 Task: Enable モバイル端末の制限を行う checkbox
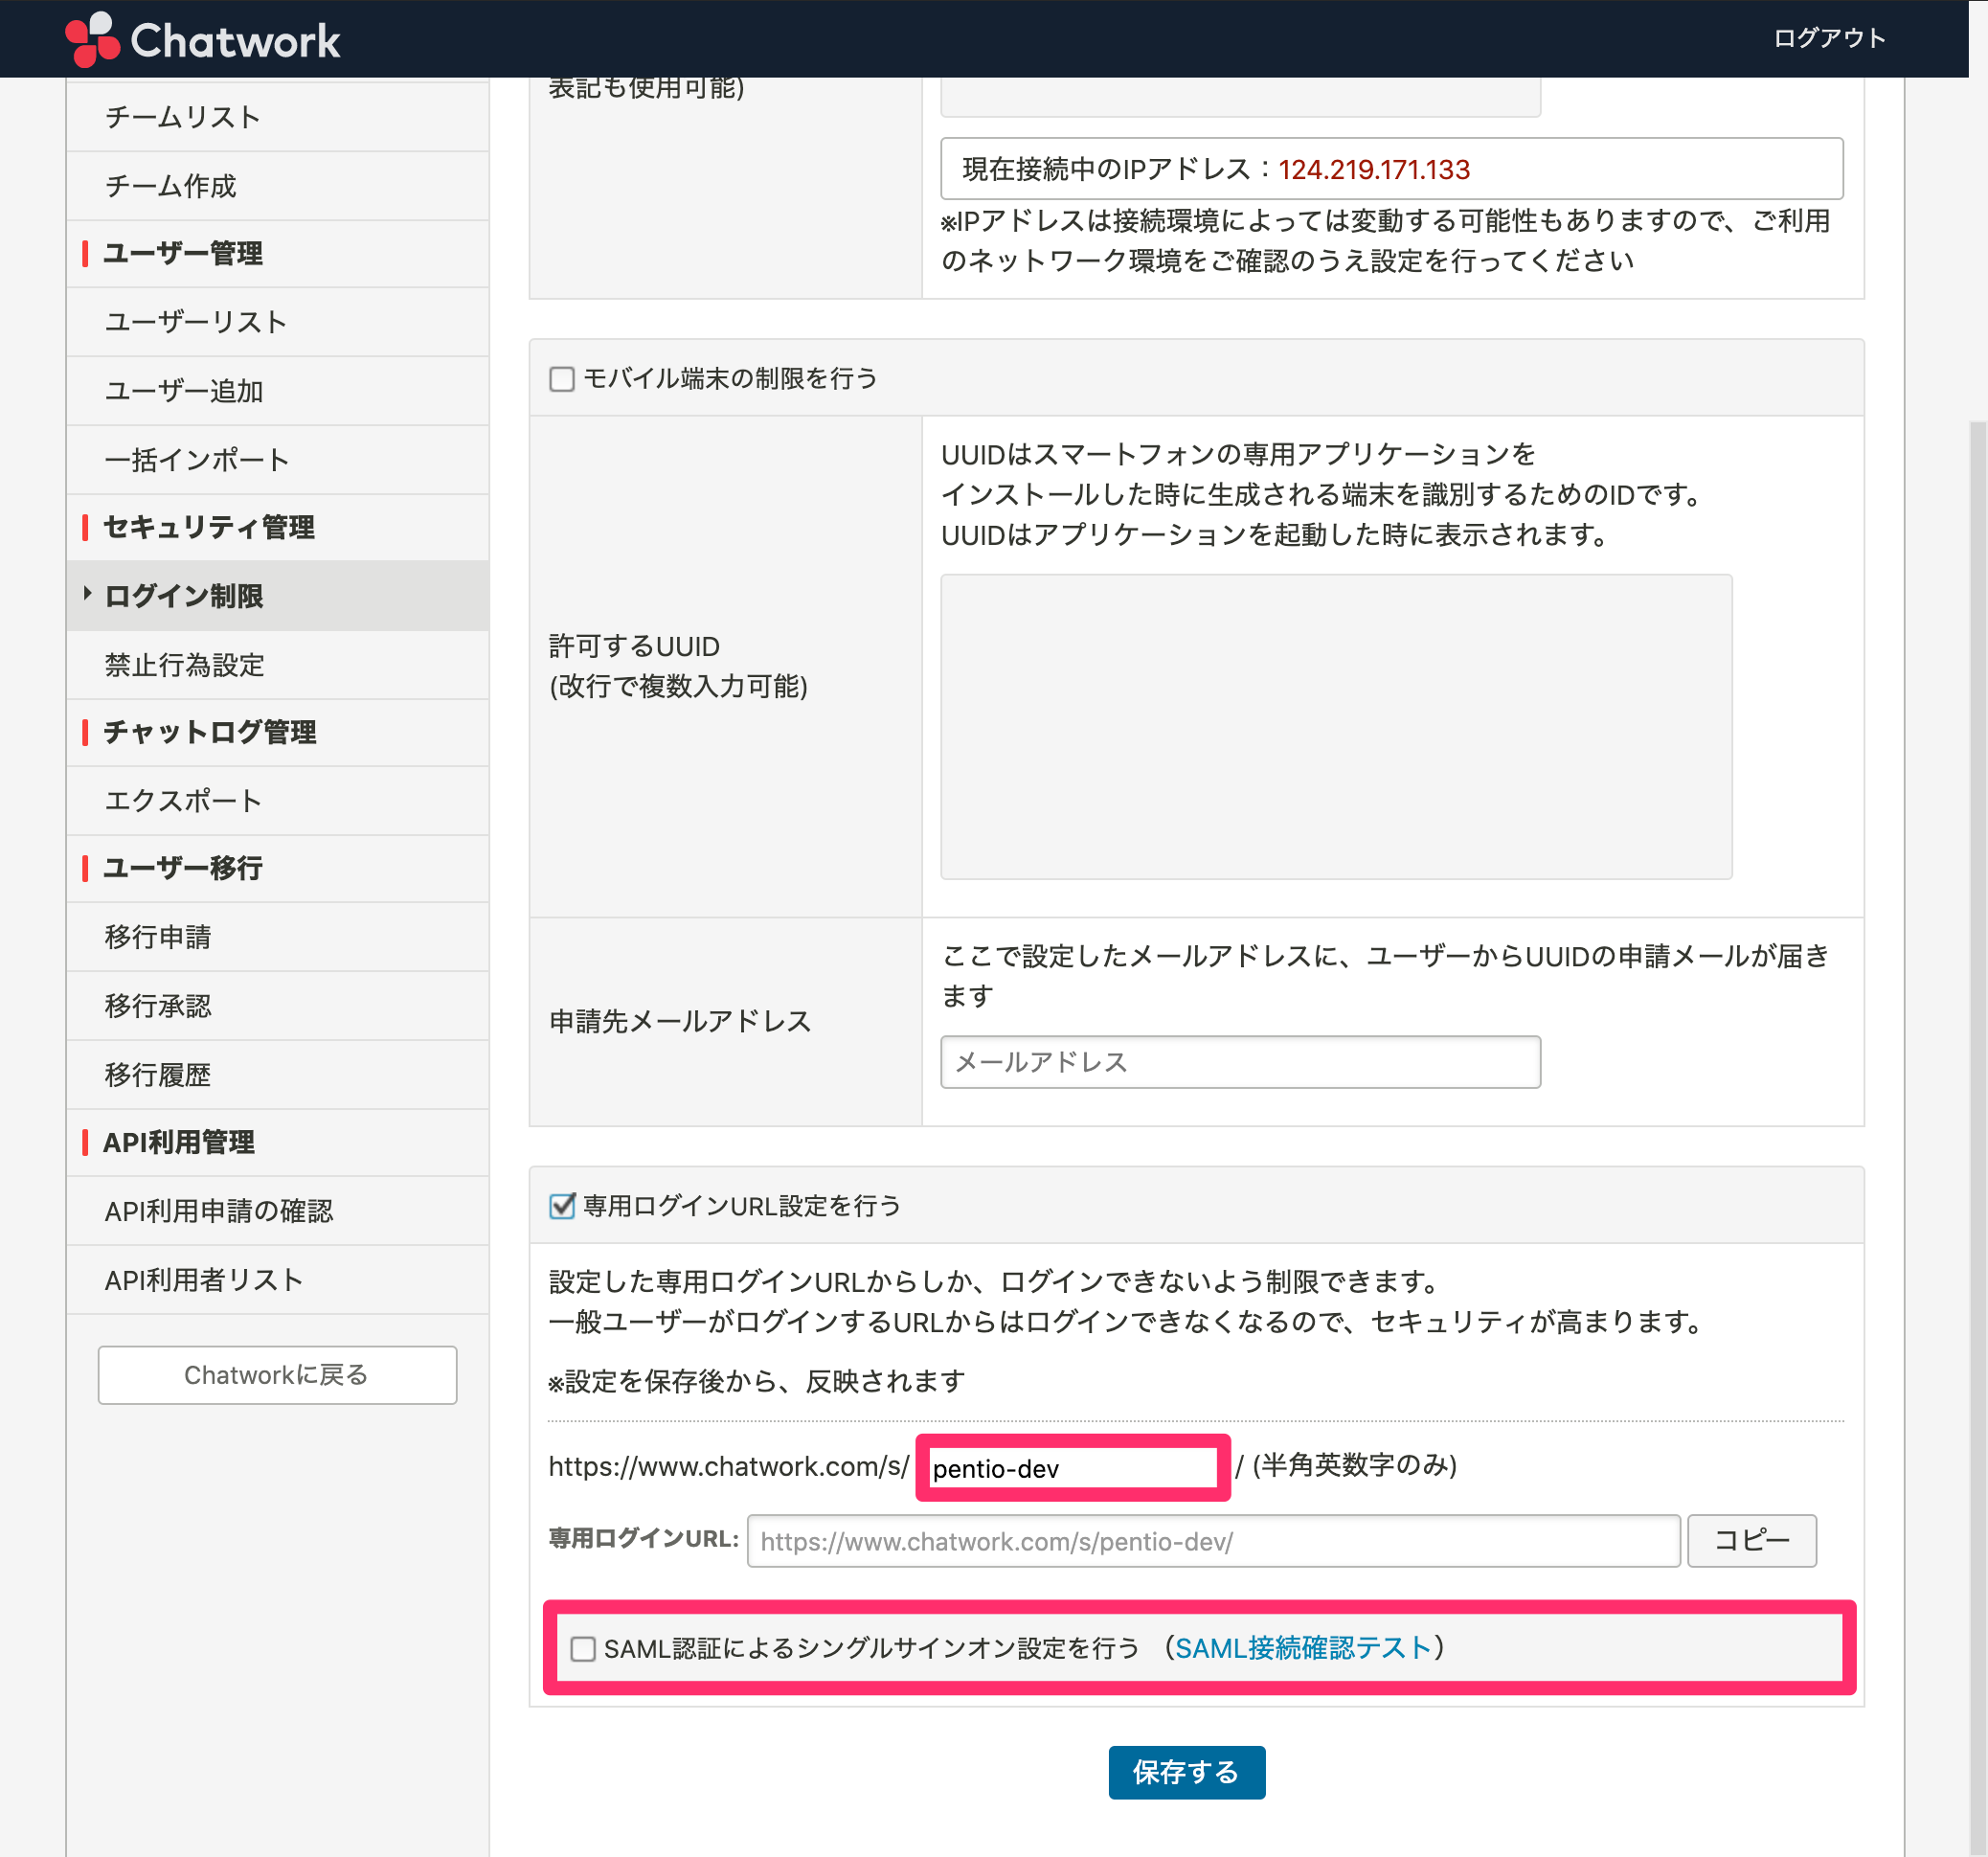pos(562,379)
